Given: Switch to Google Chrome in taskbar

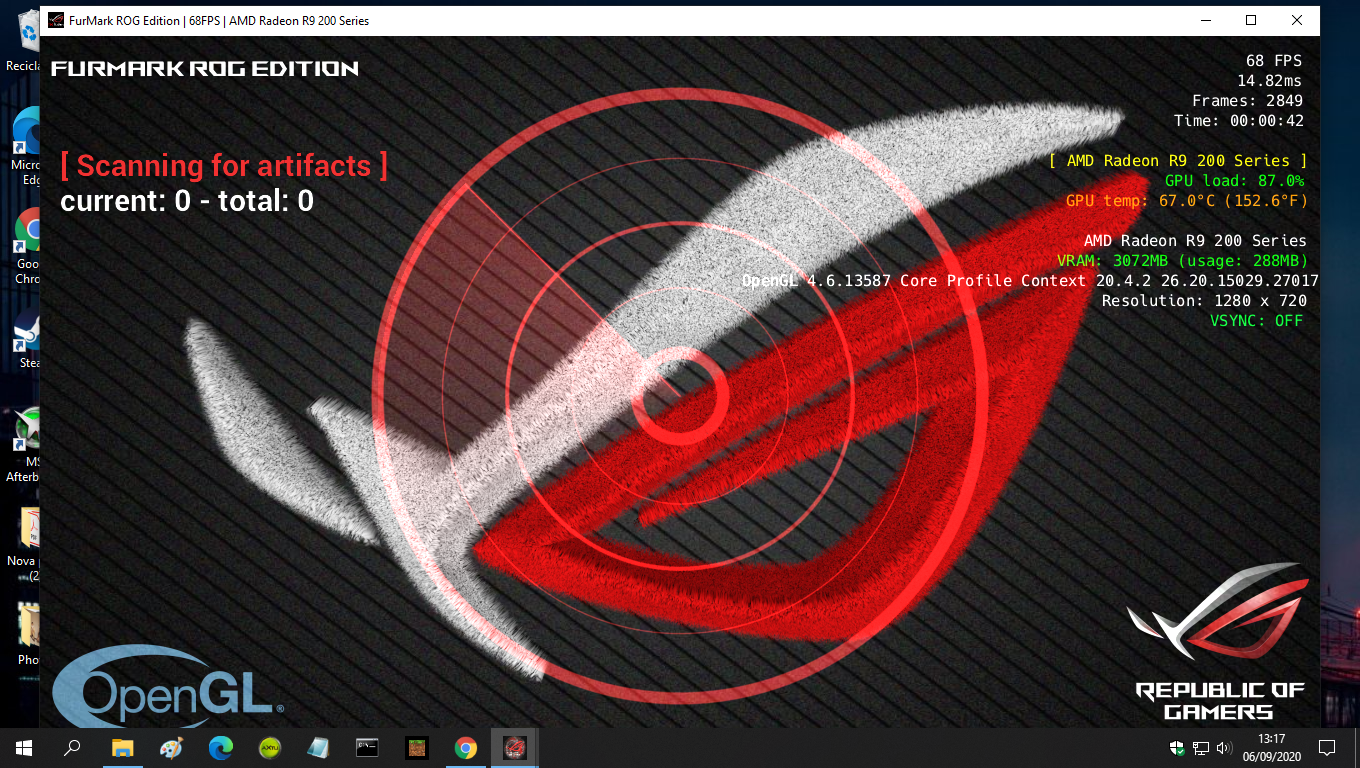Looking at the screenshot, I should click(465, 747).
